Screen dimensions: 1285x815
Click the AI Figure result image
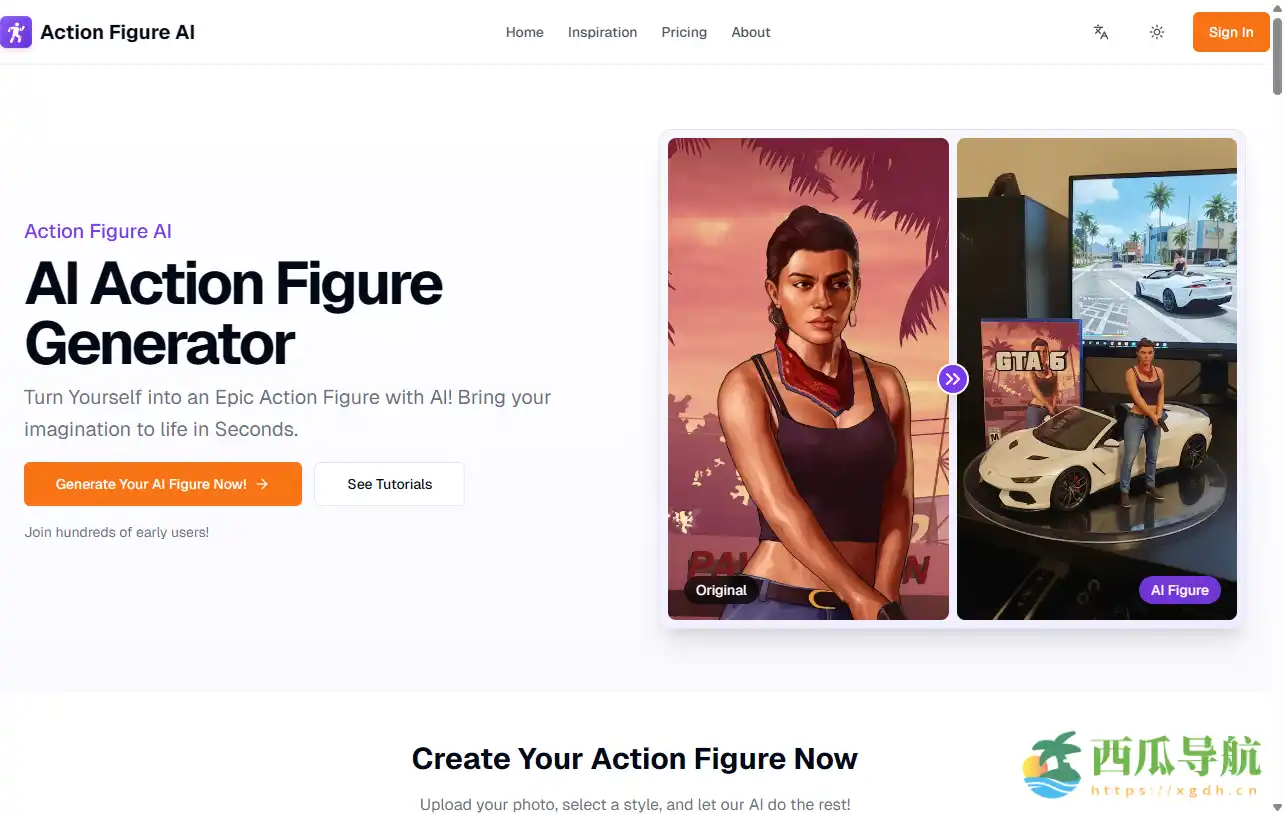pyautogui.click(x=1097, y=379)
